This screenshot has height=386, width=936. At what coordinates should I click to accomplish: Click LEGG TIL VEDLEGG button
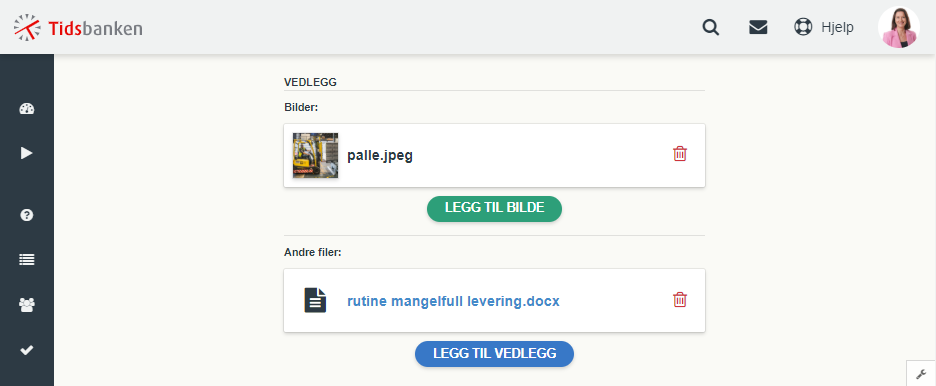[x=494, y=353]
